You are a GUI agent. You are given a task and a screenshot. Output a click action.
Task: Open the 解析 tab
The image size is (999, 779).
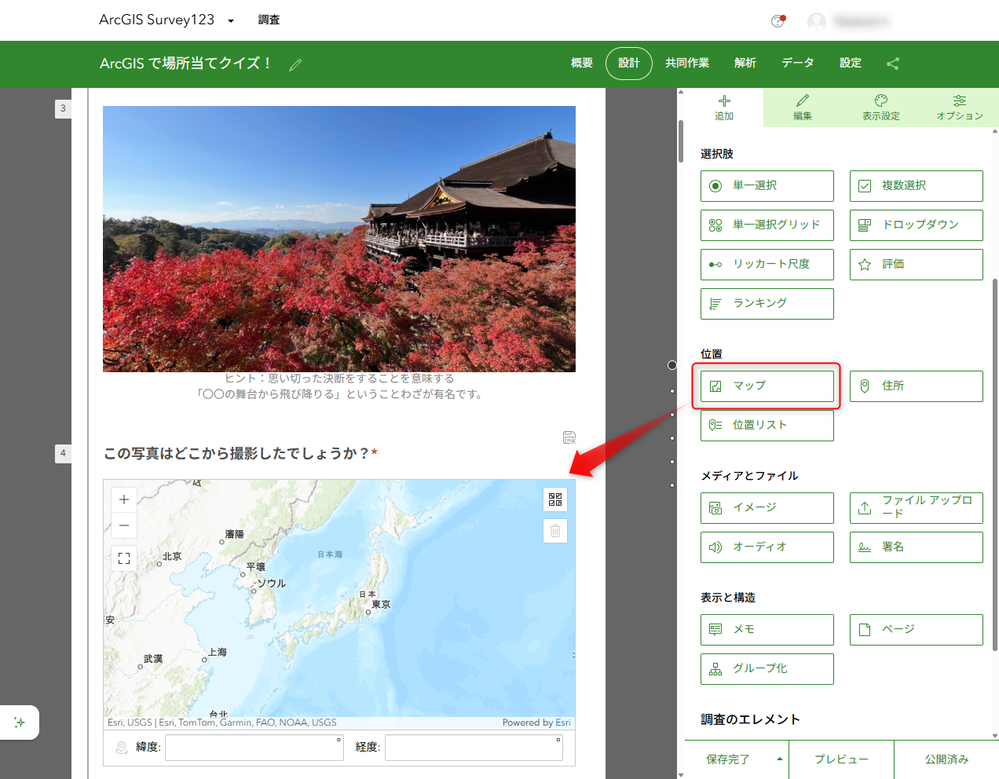click(744, 63)
